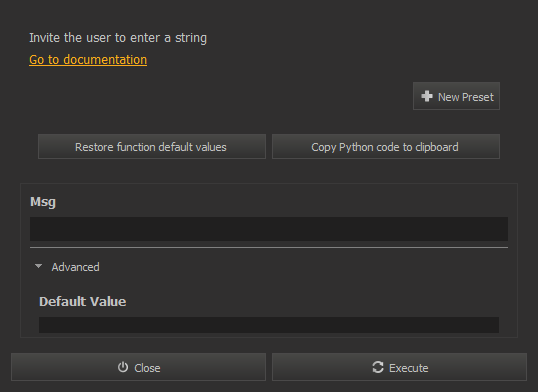The width and height of the screenshot is (538, 392).
Task: Focus the Msg text field
Action: [269, 229]
